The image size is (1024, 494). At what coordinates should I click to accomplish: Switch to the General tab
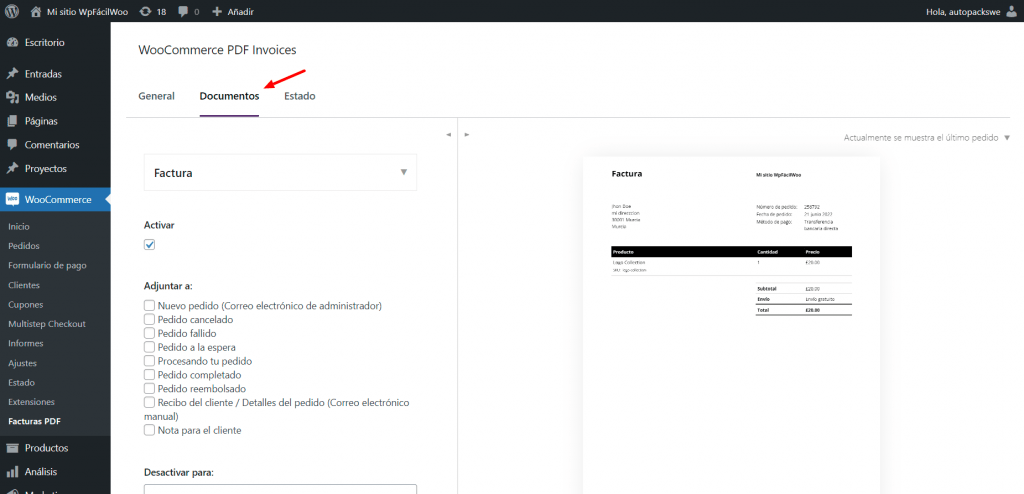(157, 96)
